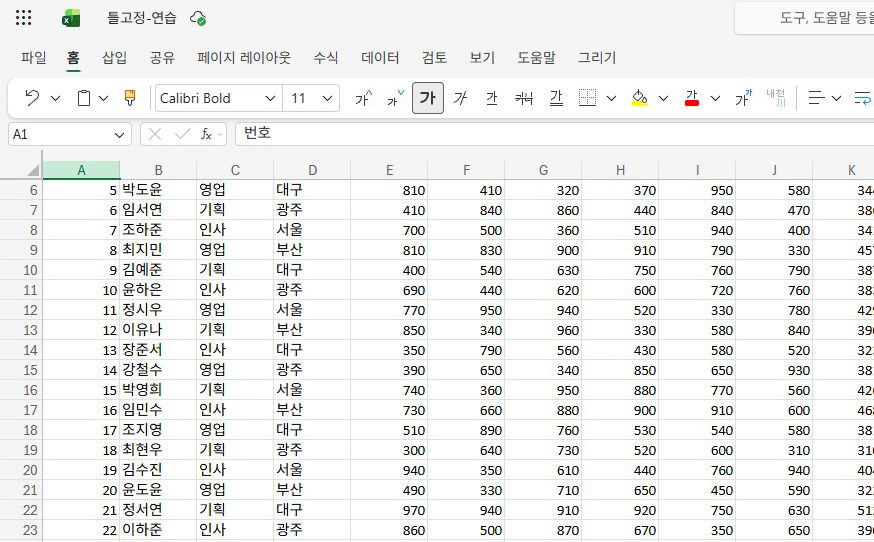
Task: Select column header D
Action: (x=312, y=170)
